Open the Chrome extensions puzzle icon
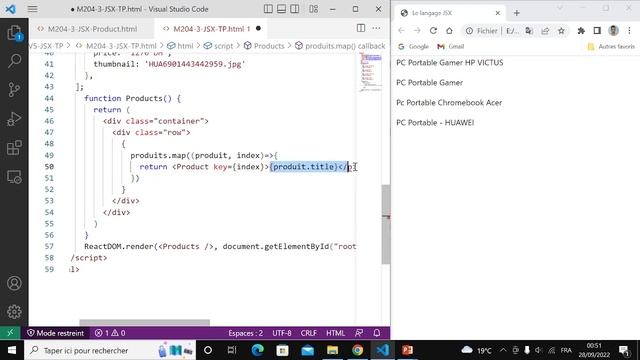 click(581, 31)
